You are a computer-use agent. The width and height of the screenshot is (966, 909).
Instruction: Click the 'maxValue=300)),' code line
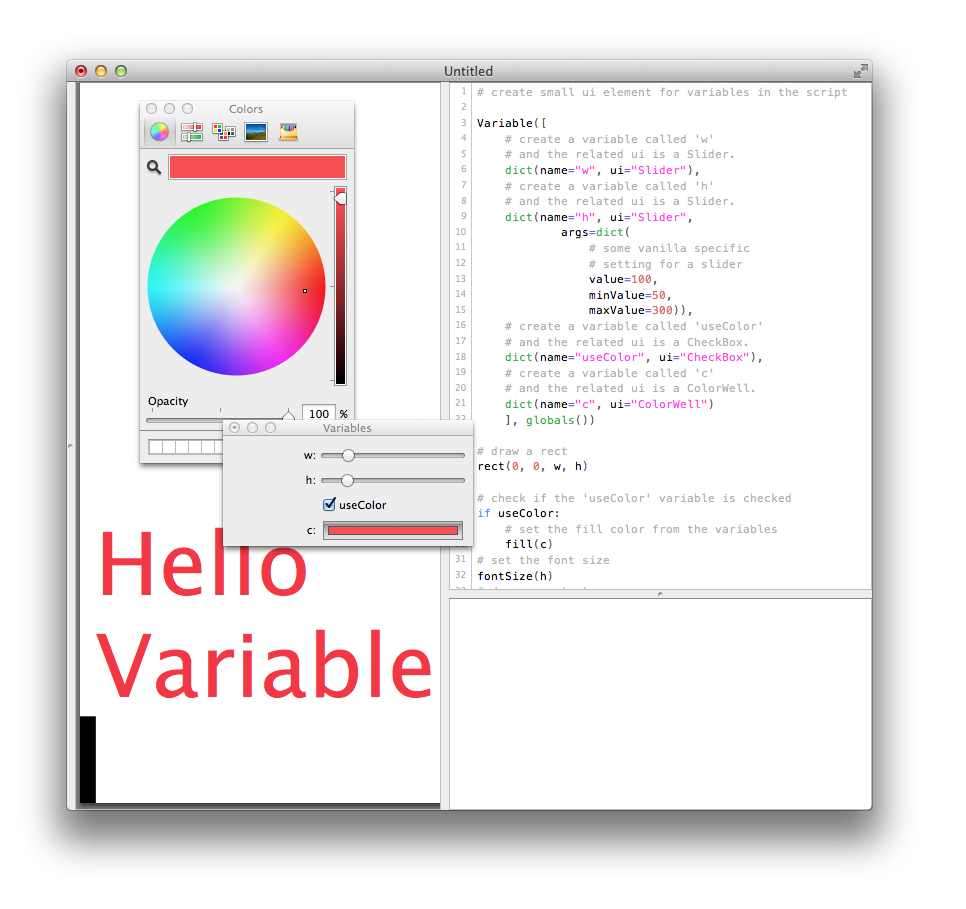(641, 310)
